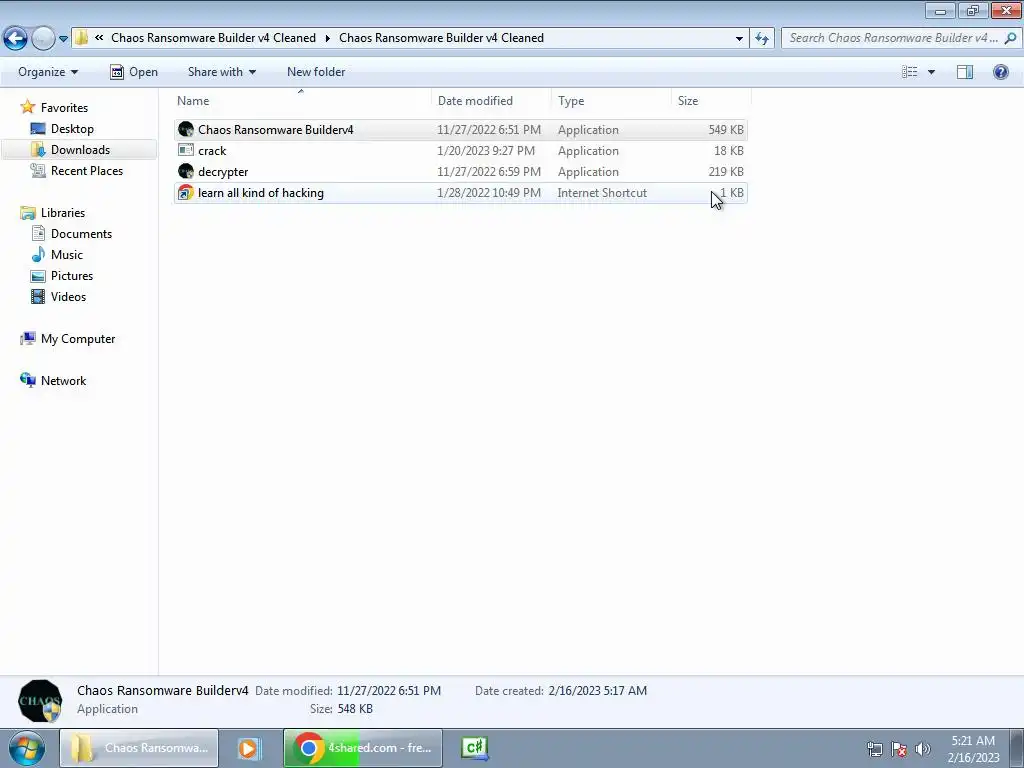Open the Pictures library

pyautogui.click(x=72, y=276)
